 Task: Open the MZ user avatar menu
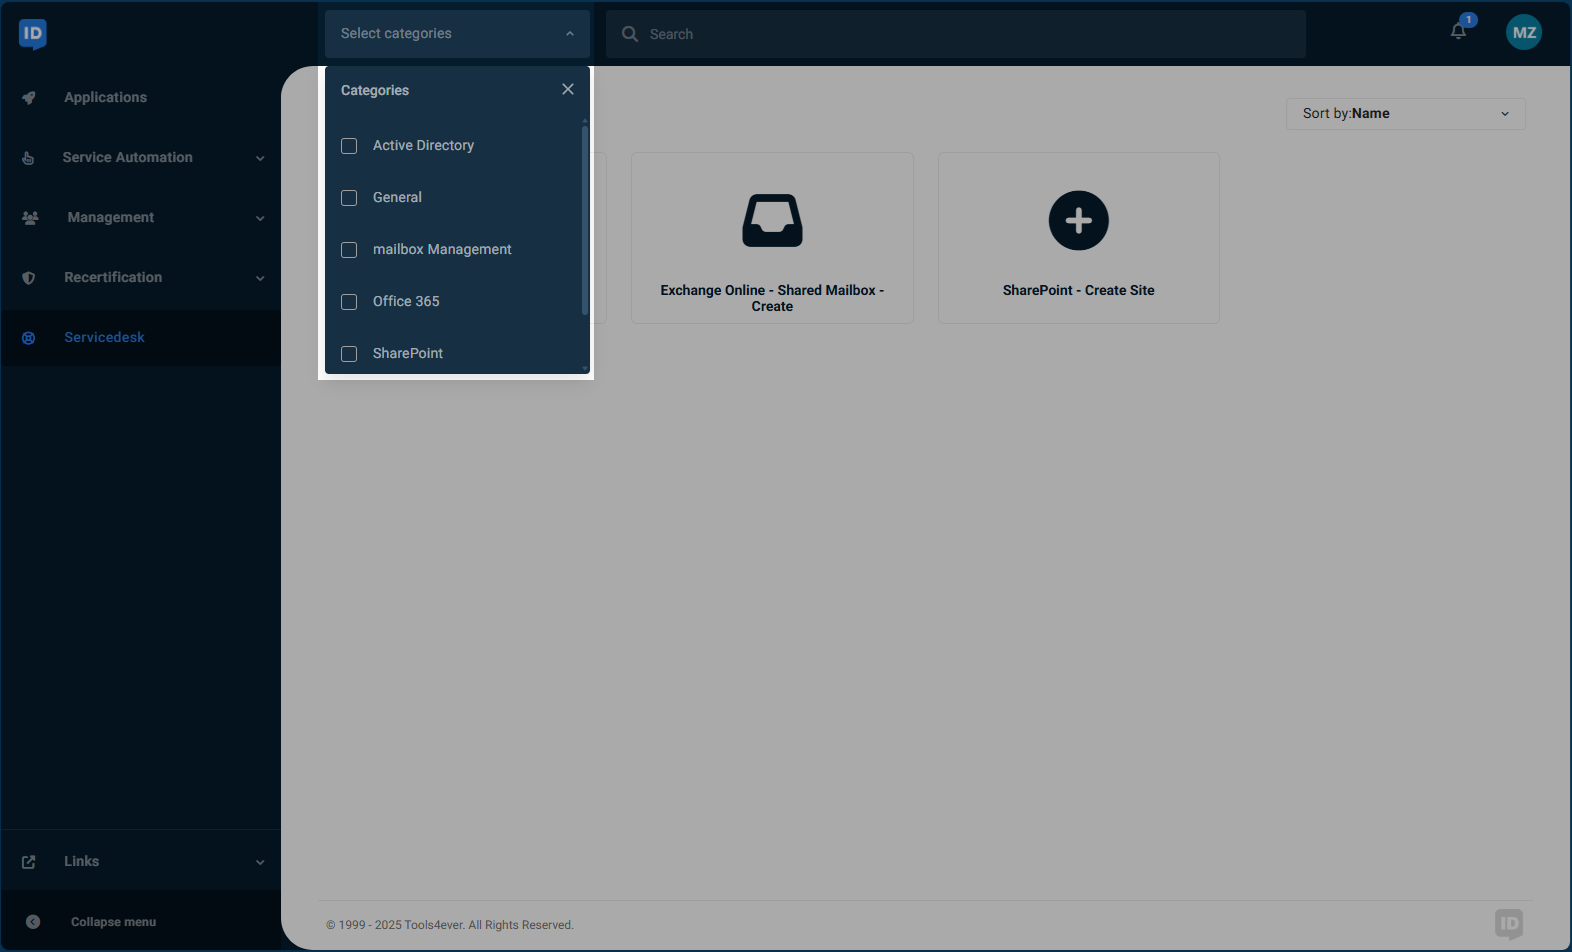click(x=1524, y=33)
